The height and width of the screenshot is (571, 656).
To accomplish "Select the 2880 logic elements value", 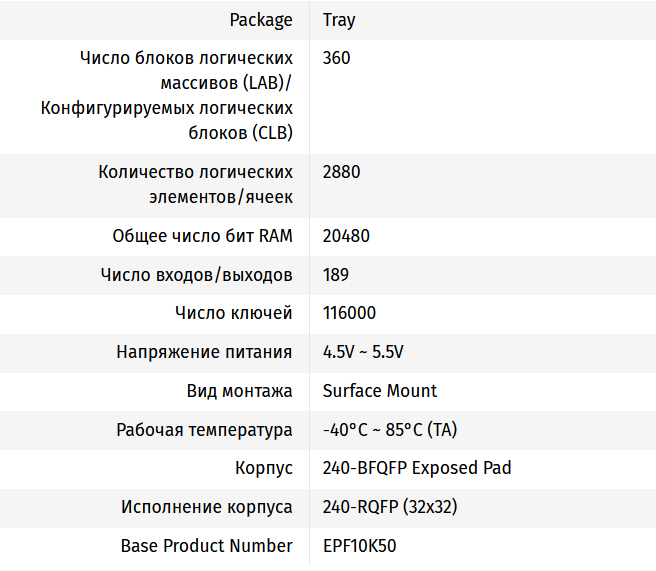I will pos(342,172).
